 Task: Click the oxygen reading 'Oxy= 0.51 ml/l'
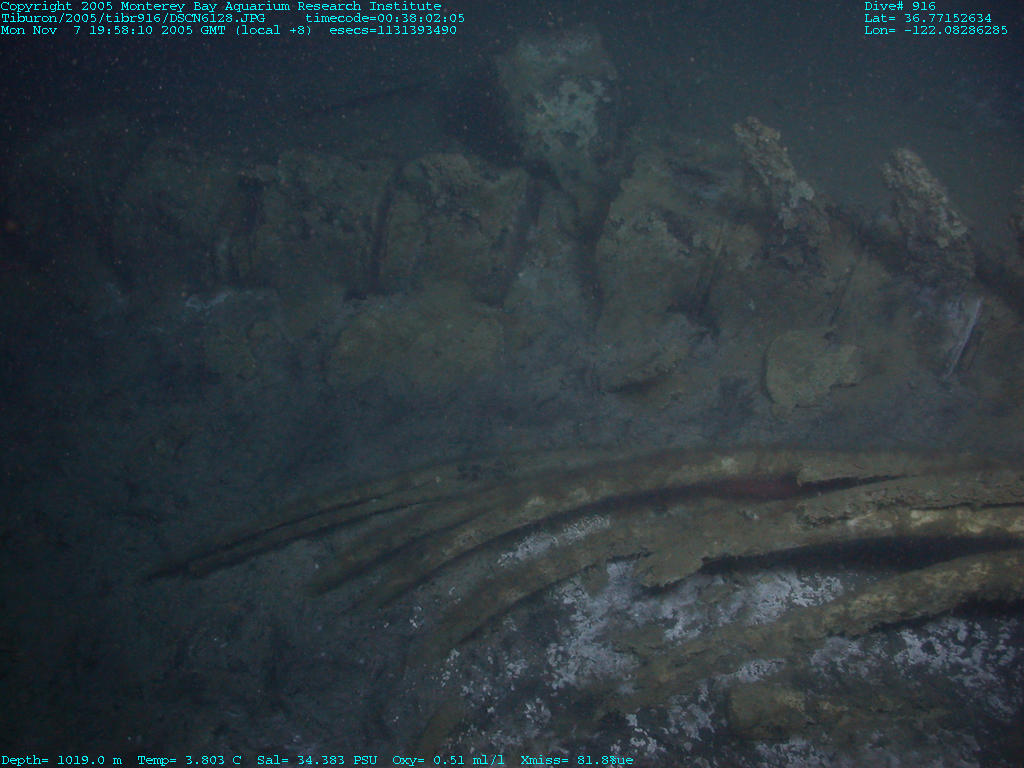click(x=449, y=760)
